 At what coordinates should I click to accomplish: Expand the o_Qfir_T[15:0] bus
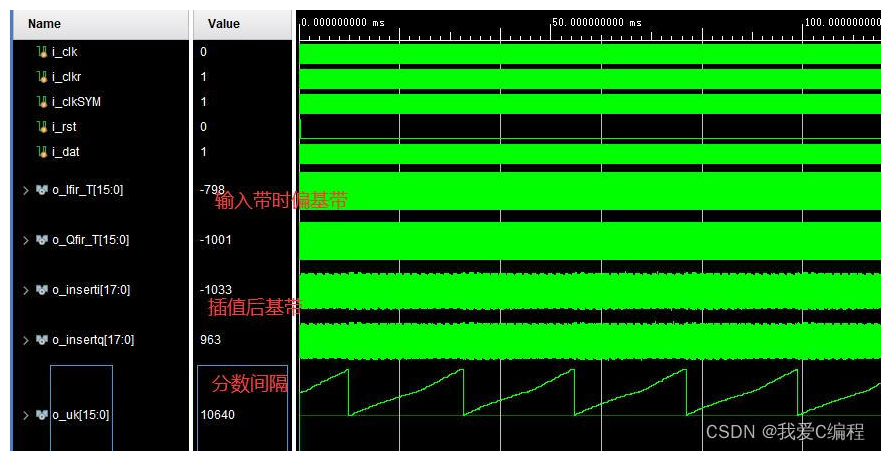pyautogui.click(x=26, y=240)
